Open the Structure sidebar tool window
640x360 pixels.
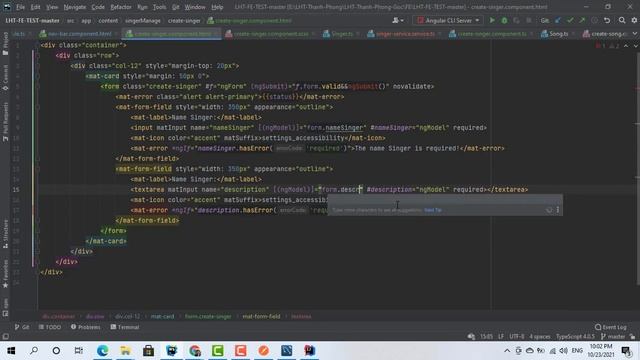(5, 234)
